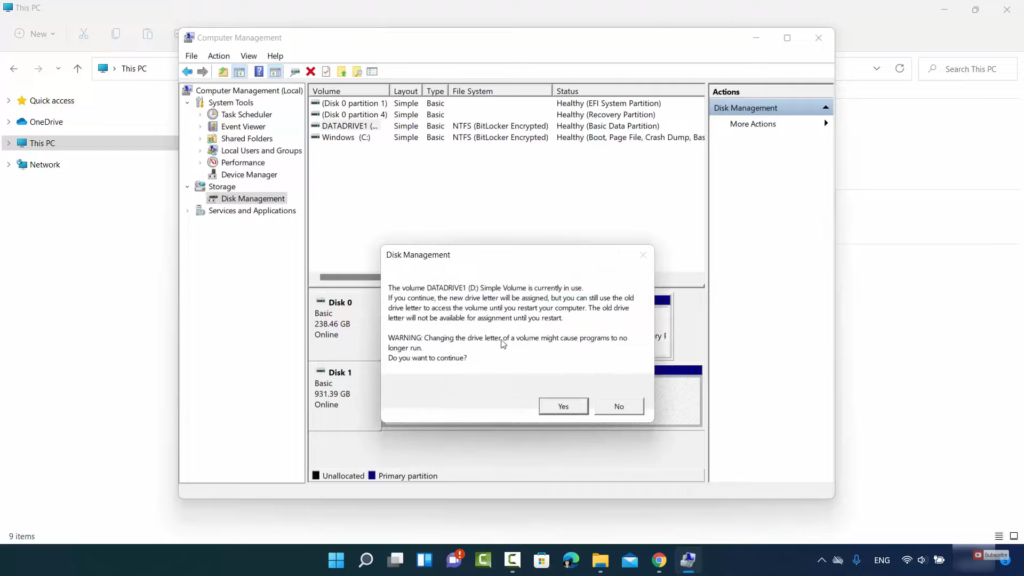Open the Action menu
Viewport: 1024px width, 576px height.
(218, 56)
